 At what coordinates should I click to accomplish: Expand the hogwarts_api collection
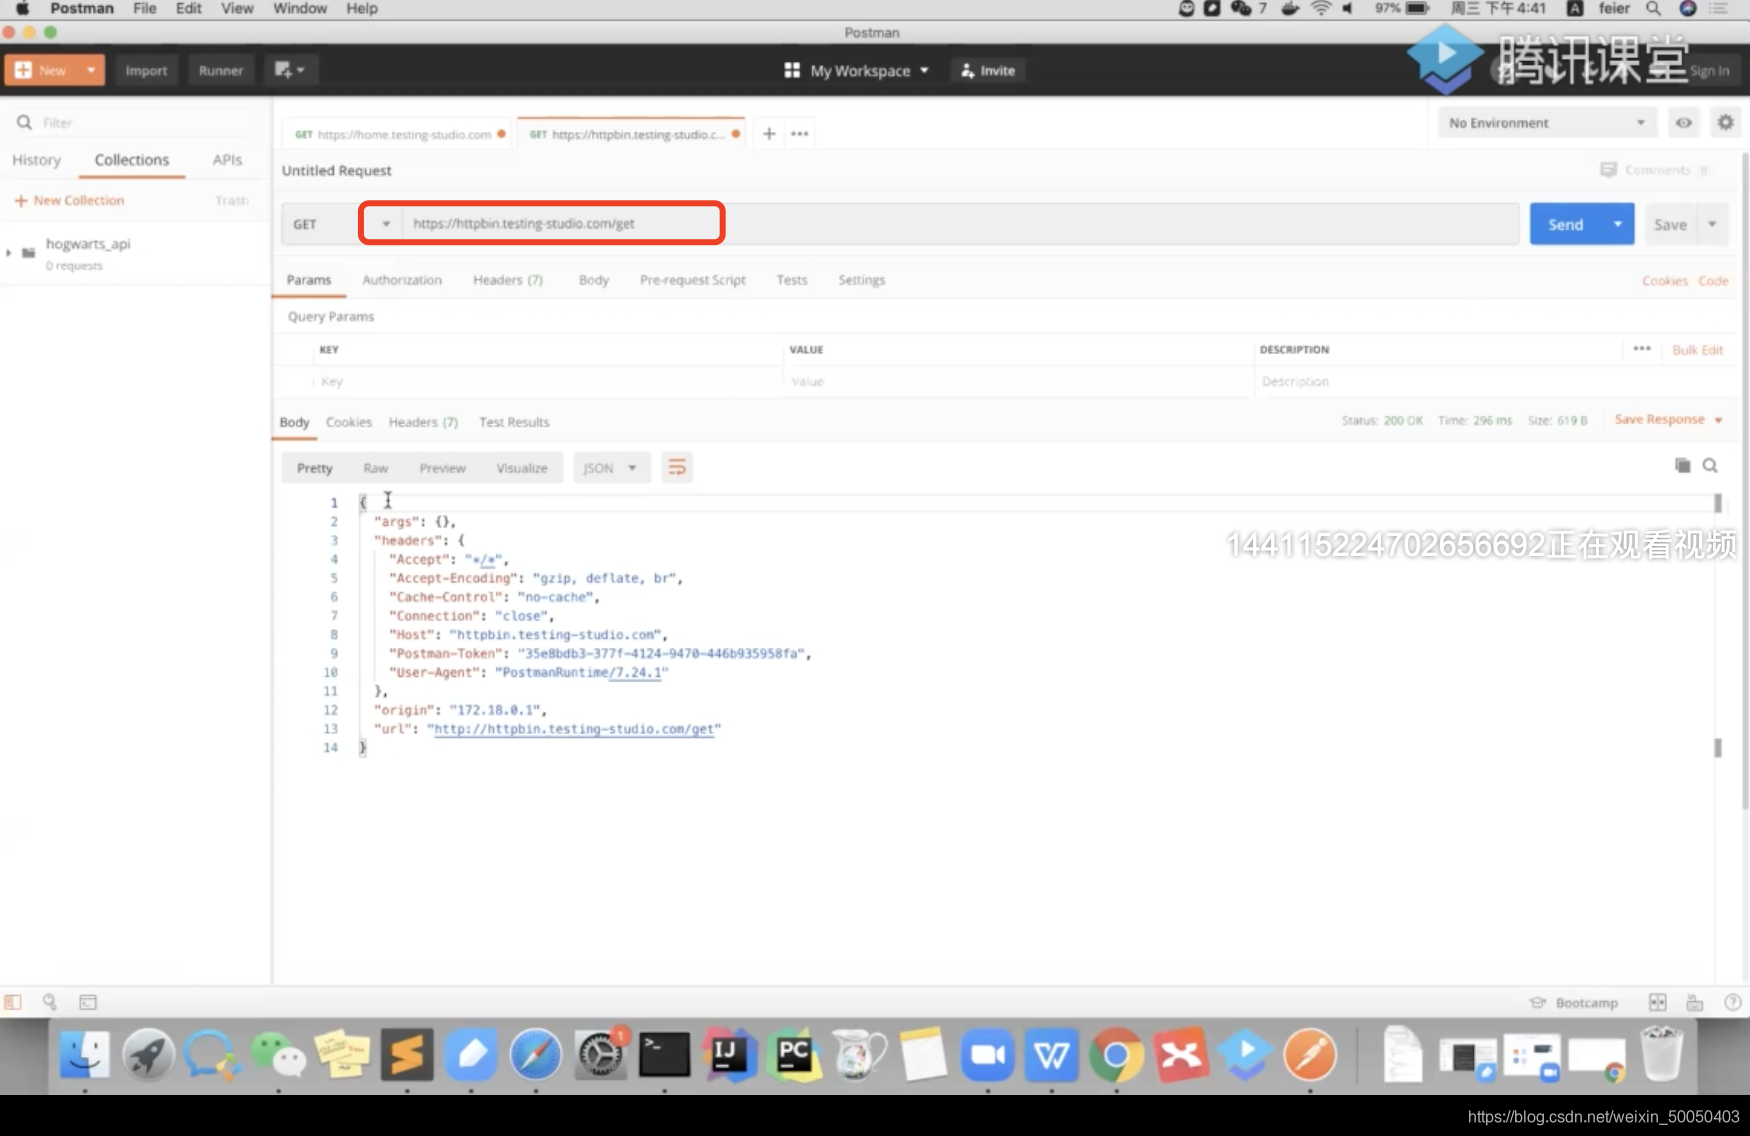[x=9, y=252]
